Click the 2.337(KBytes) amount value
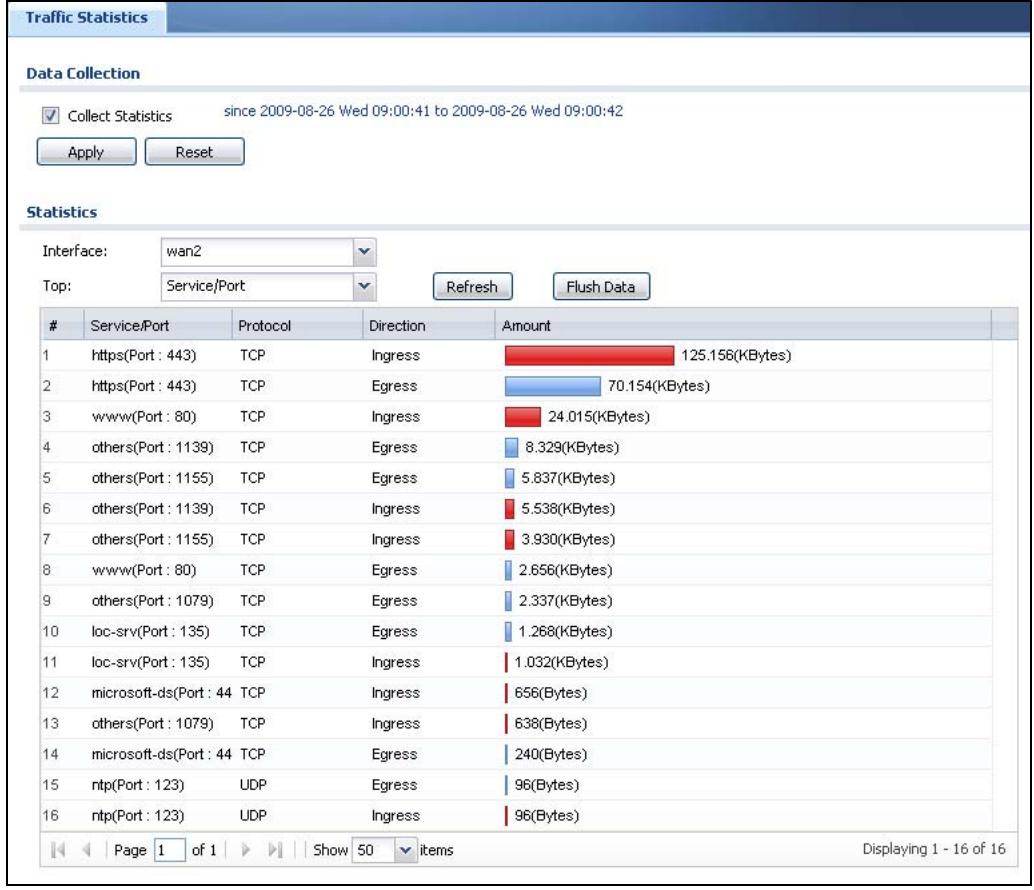 point(565,601)
